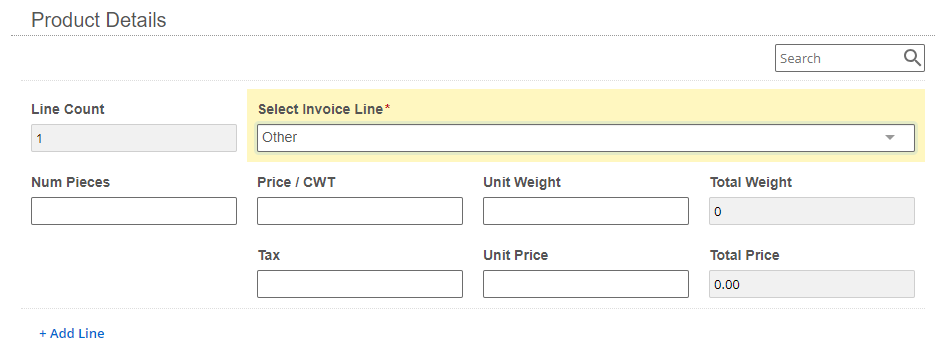Click the Product Details section heading
The width and height of the screenshot is (946, 364).
(98, 20)
